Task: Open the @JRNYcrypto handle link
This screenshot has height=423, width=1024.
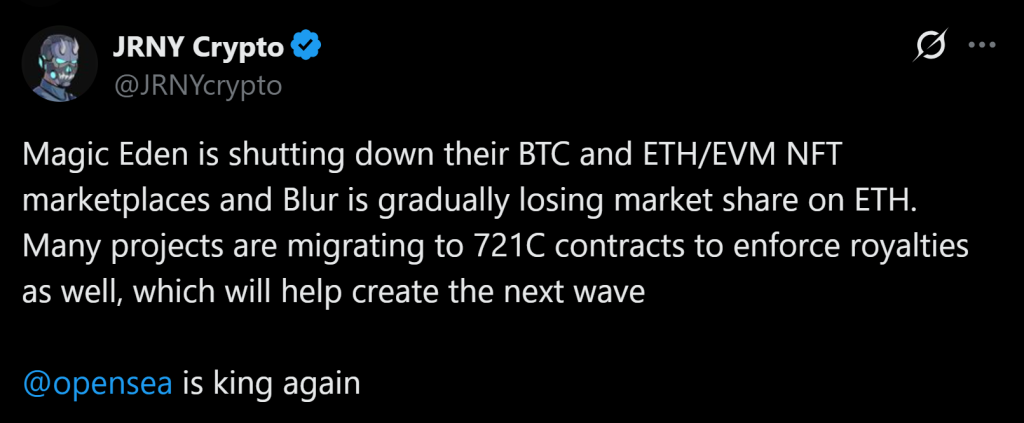Action: (x=200, y=85)
